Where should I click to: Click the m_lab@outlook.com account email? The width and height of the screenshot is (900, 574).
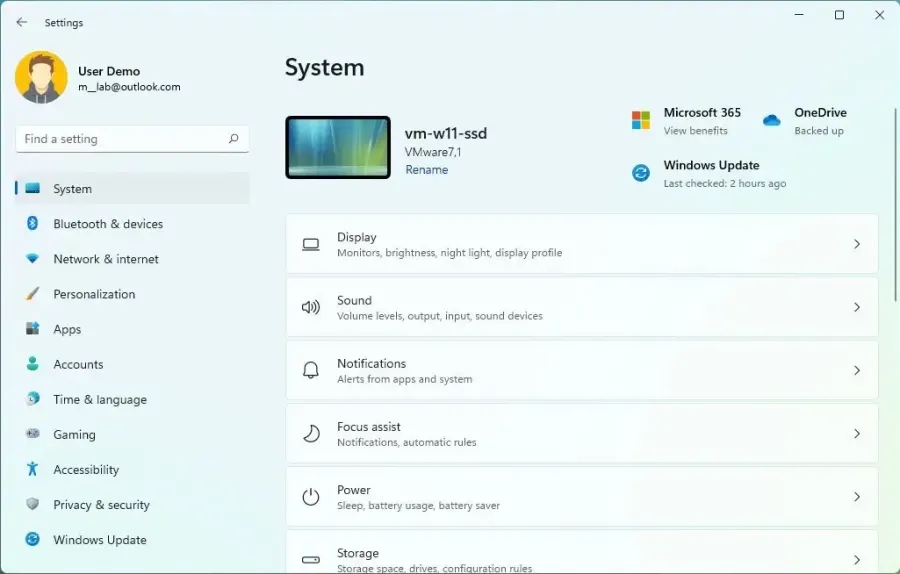point(129,87)
